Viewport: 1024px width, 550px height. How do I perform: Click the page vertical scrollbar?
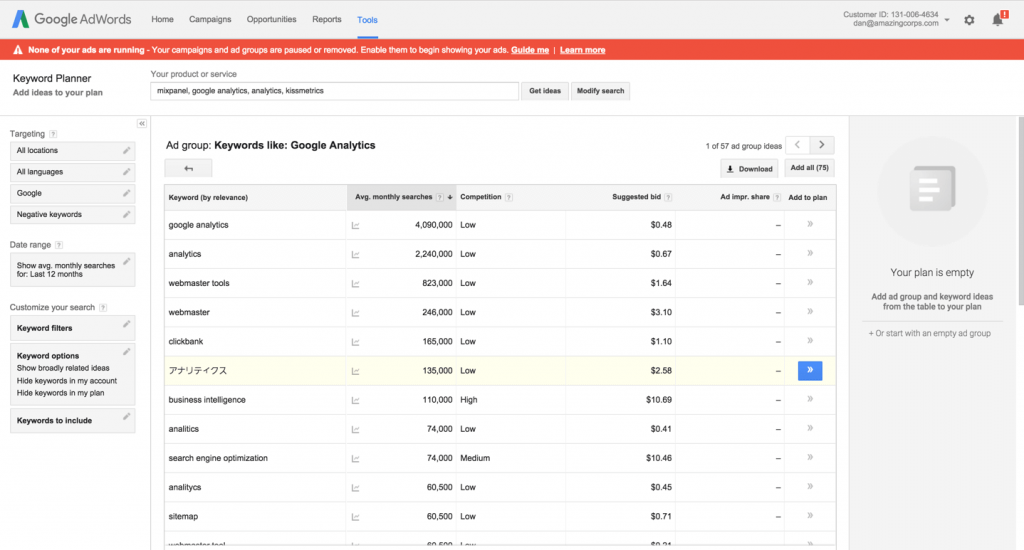coord(1021,210)
